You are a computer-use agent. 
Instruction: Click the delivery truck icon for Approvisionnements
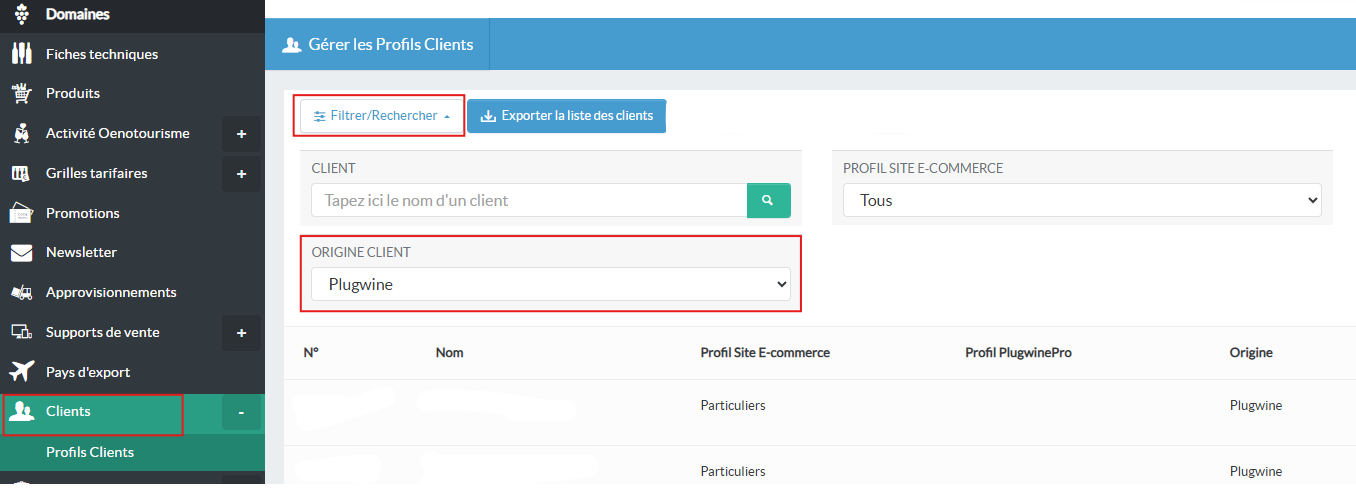[21, 292]
